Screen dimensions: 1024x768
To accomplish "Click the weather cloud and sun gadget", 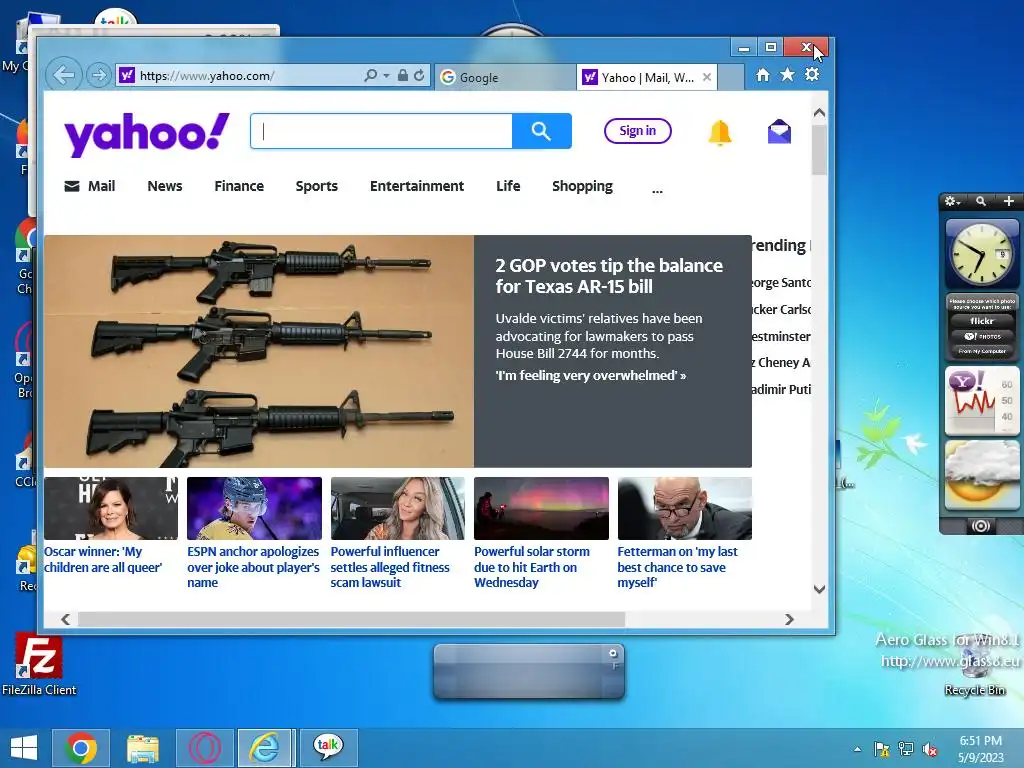I will pos(982,475).
